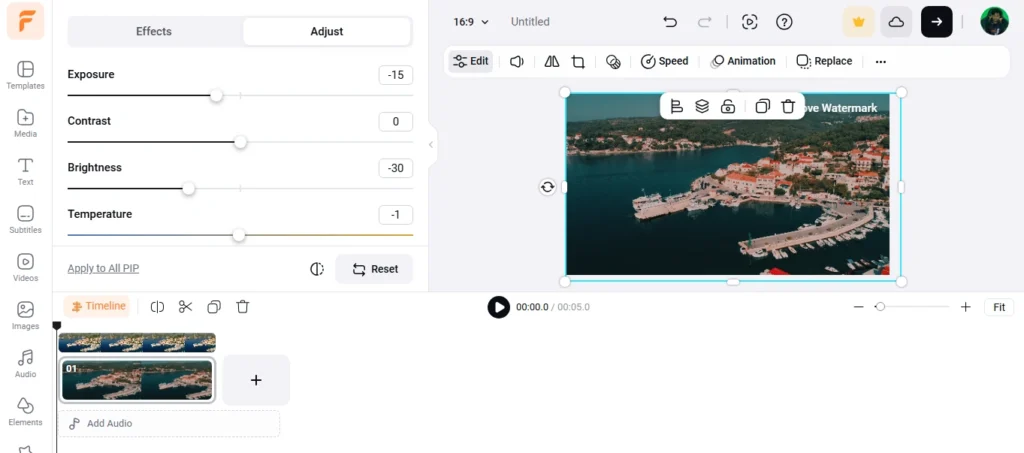
Task: Click the Untitled project name field
Action: pos(530,22)
